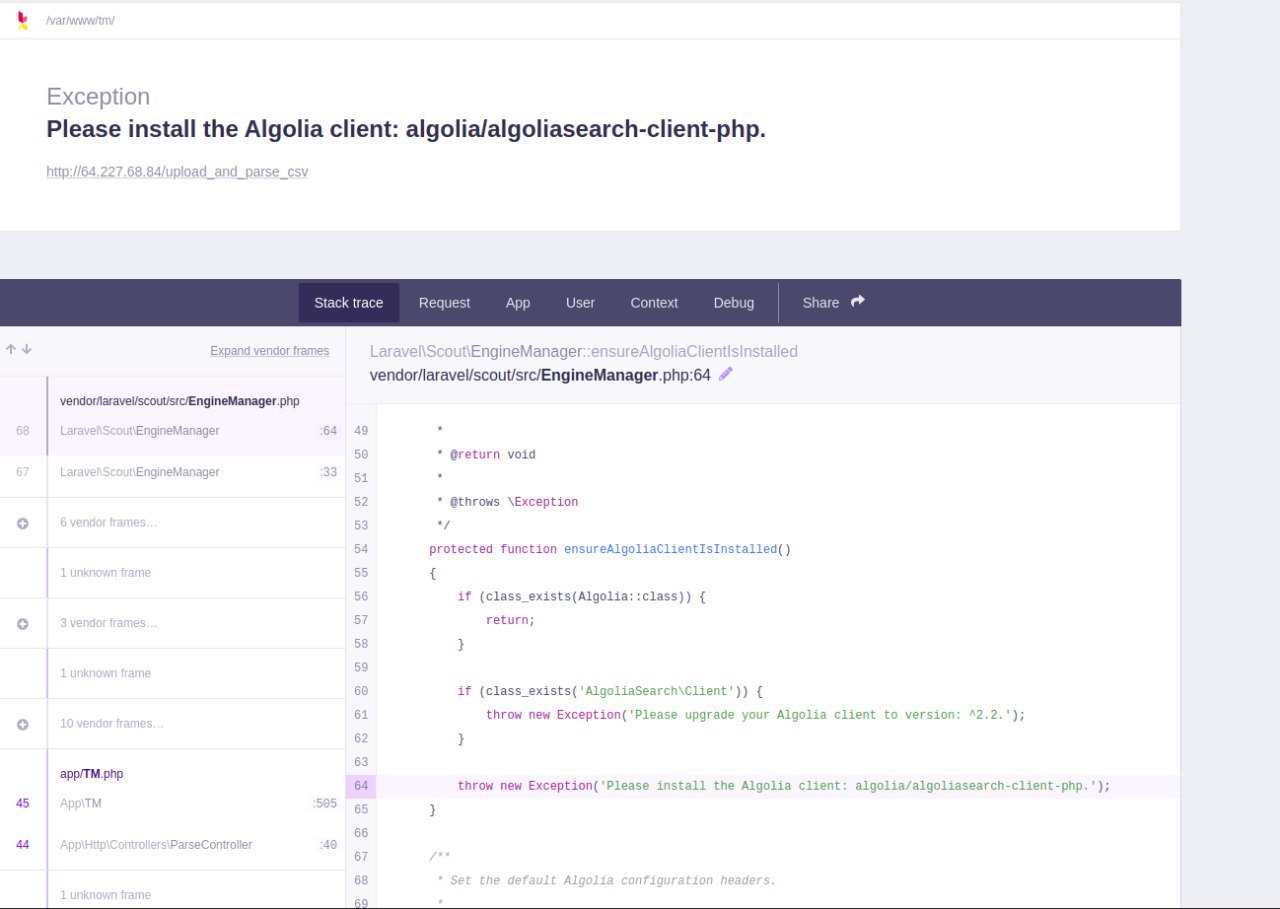Click code line 52 @throws \Exception

click(x=507, y=502)
